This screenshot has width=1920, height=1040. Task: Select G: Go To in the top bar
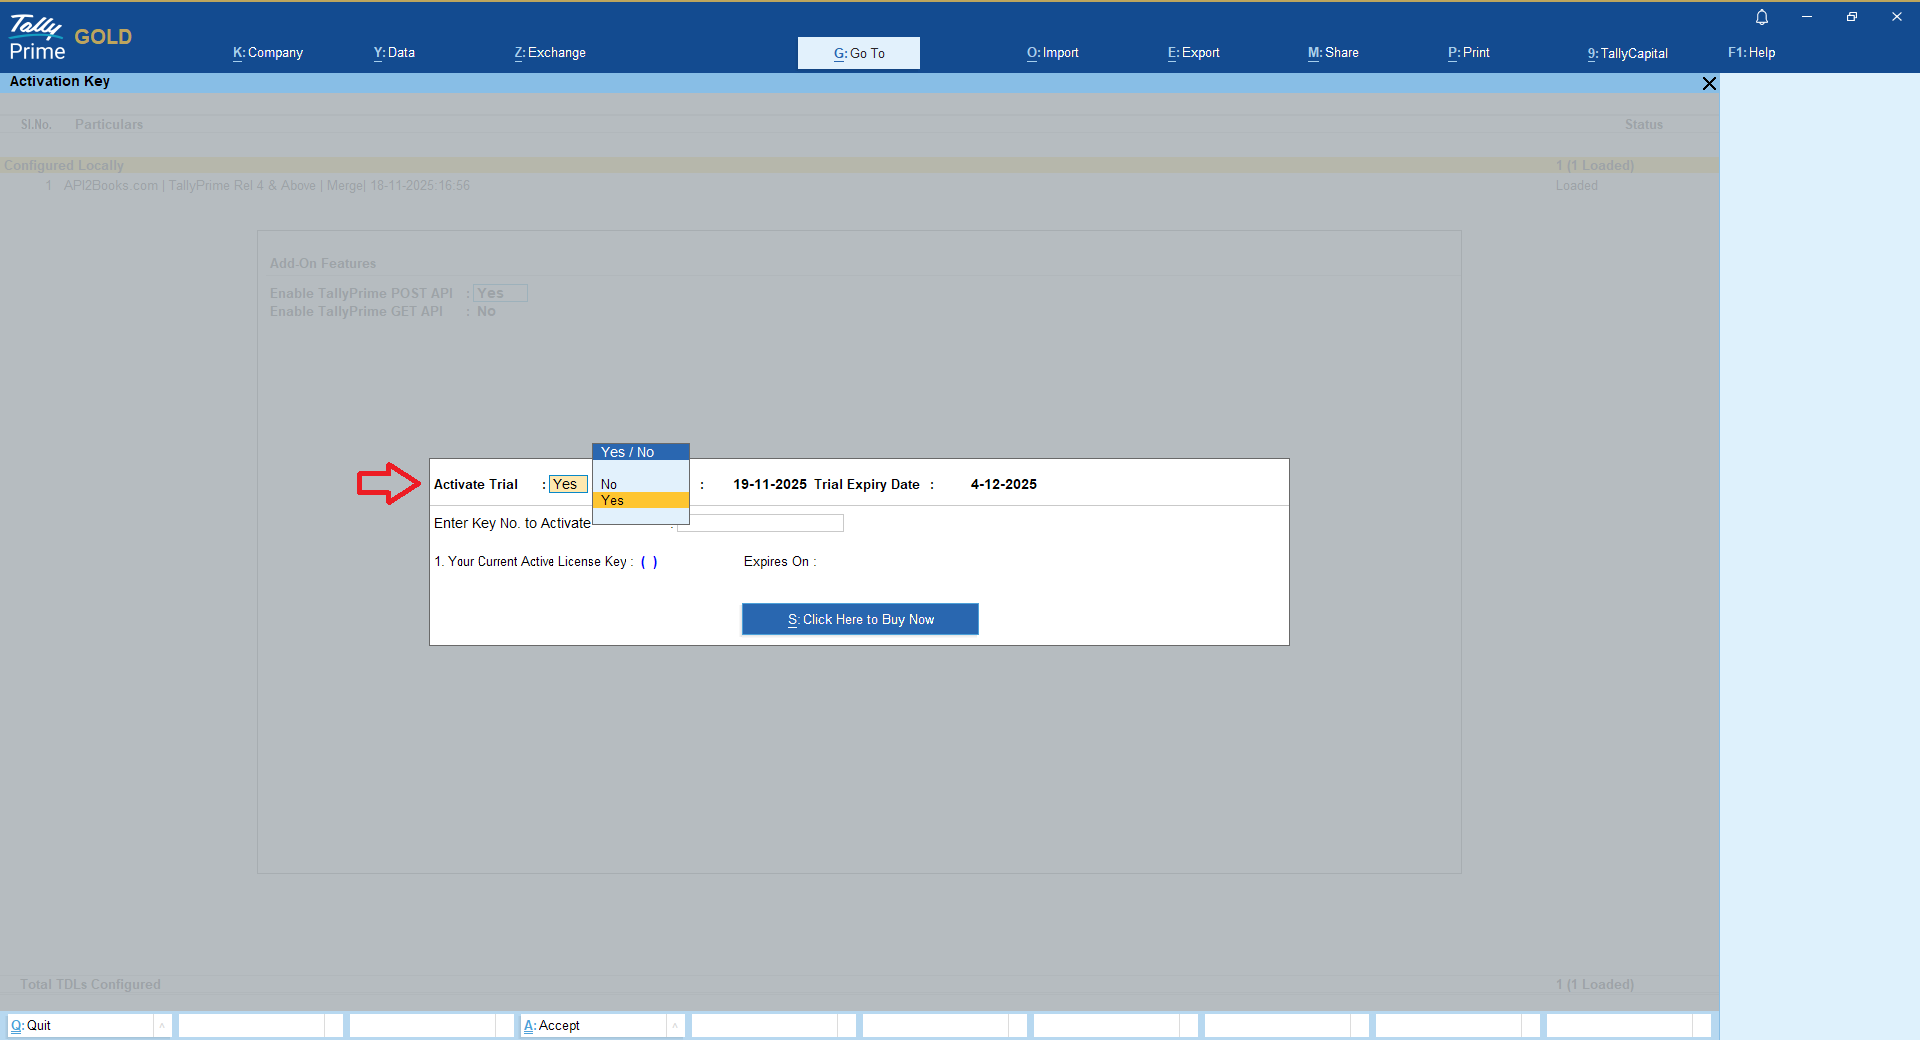pyautogui.click(x=858, y=52)
